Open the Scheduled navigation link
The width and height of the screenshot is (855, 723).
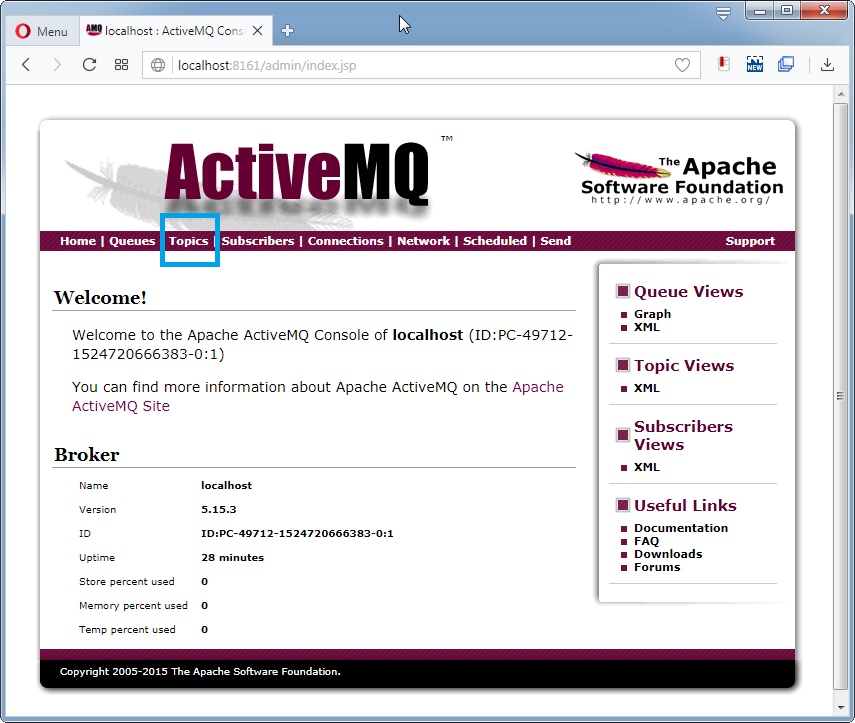pos(495,241)
